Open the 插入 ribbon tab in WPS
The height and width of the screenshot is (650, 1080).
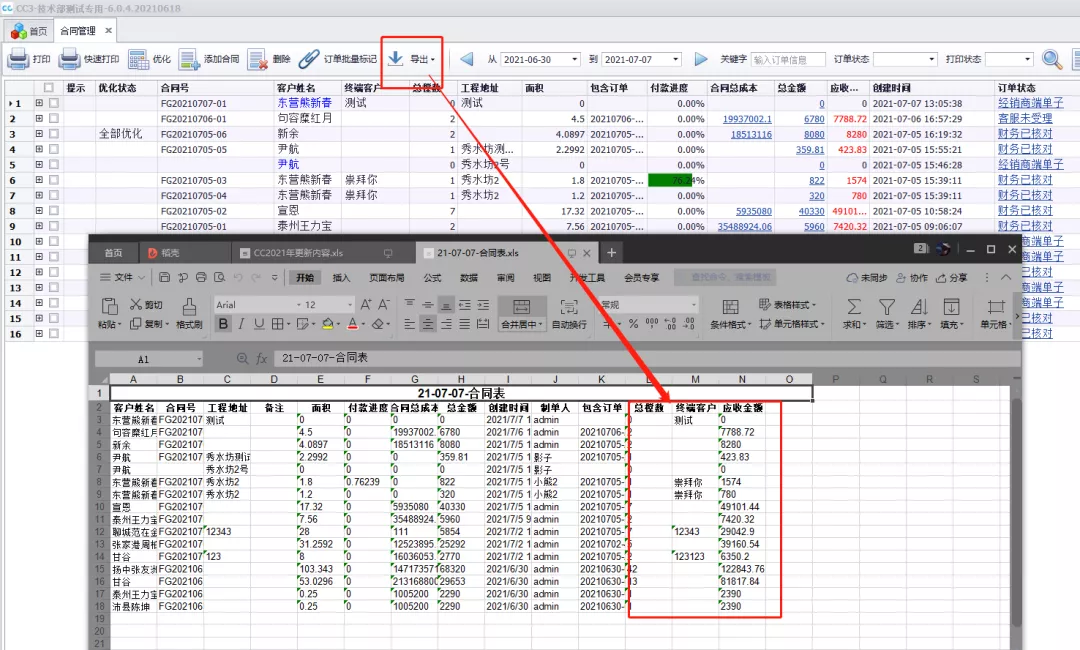341,277
